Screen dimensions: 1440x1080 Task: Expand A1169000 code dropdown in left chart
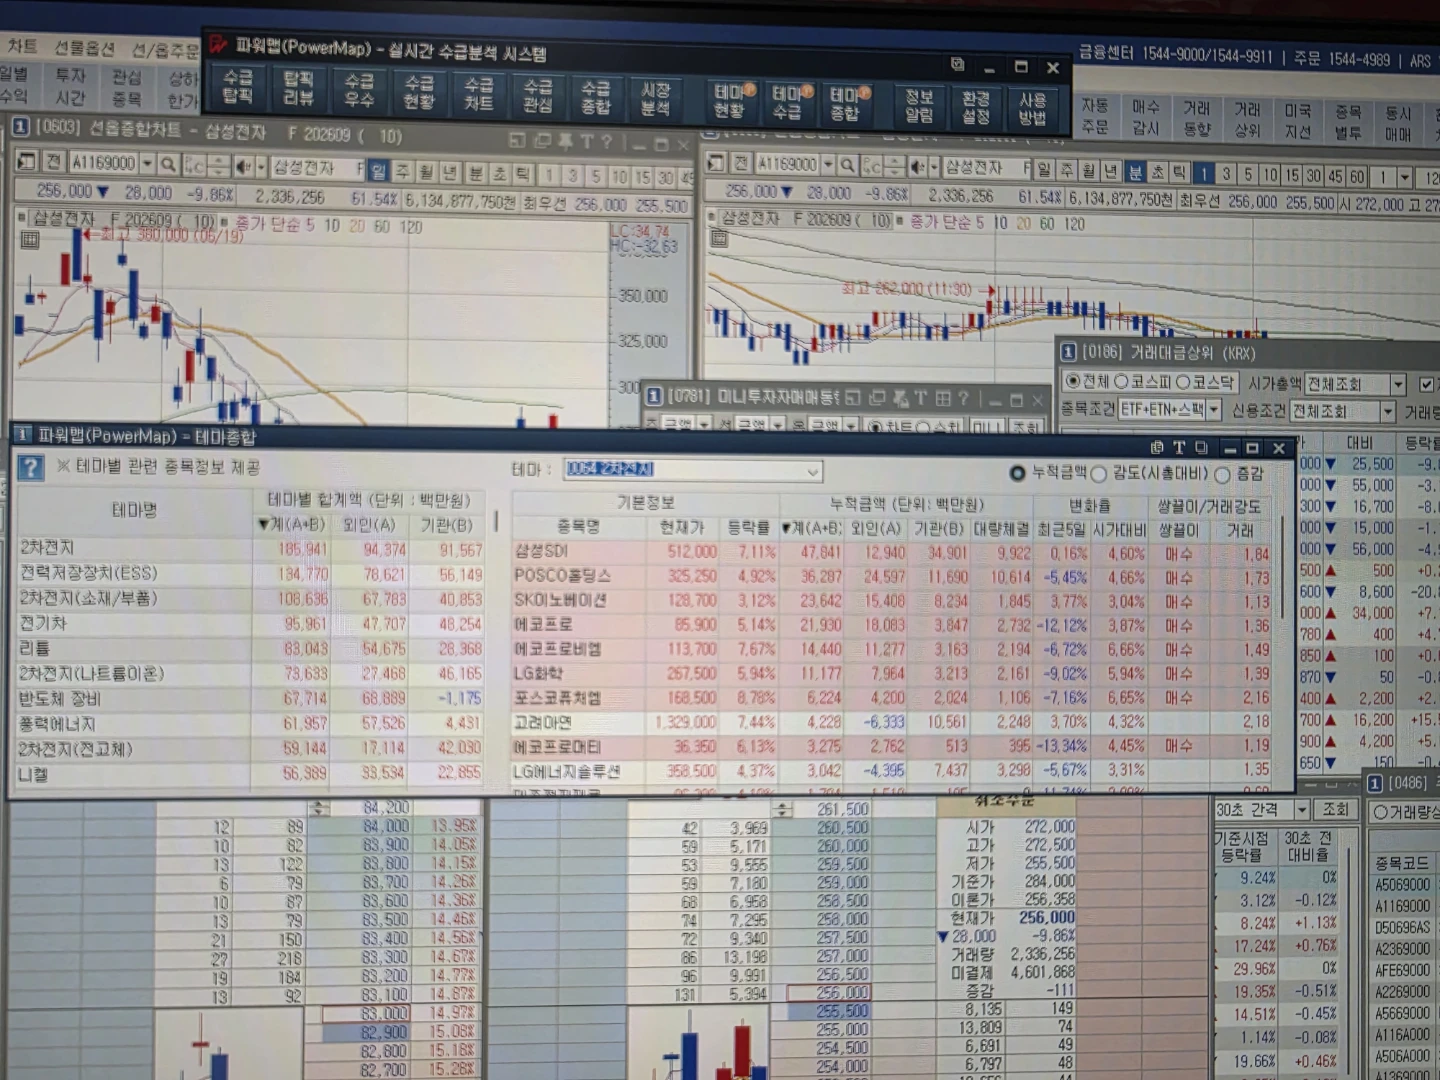147,163
